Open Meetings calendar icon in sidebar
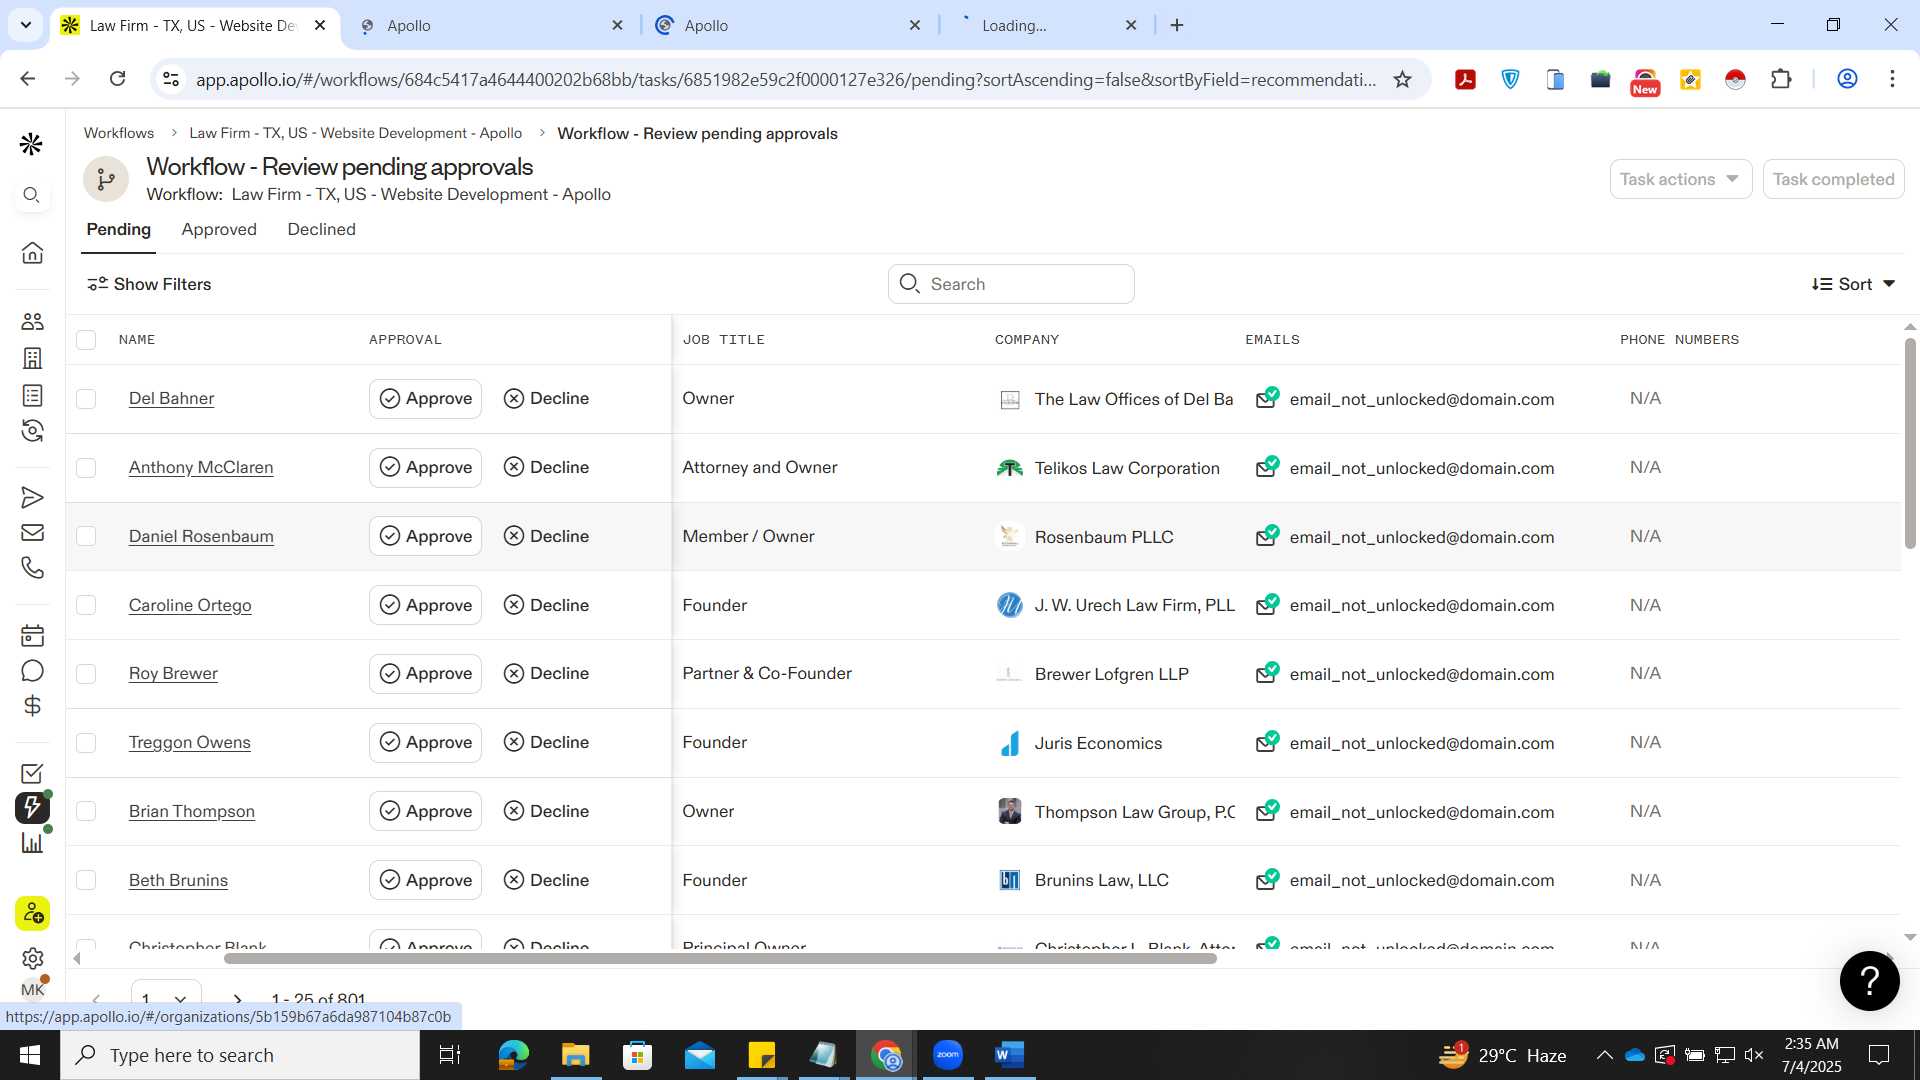The height and width of the screenshot is (1080, 1920). pyautogui.click(x=32, y=635)
